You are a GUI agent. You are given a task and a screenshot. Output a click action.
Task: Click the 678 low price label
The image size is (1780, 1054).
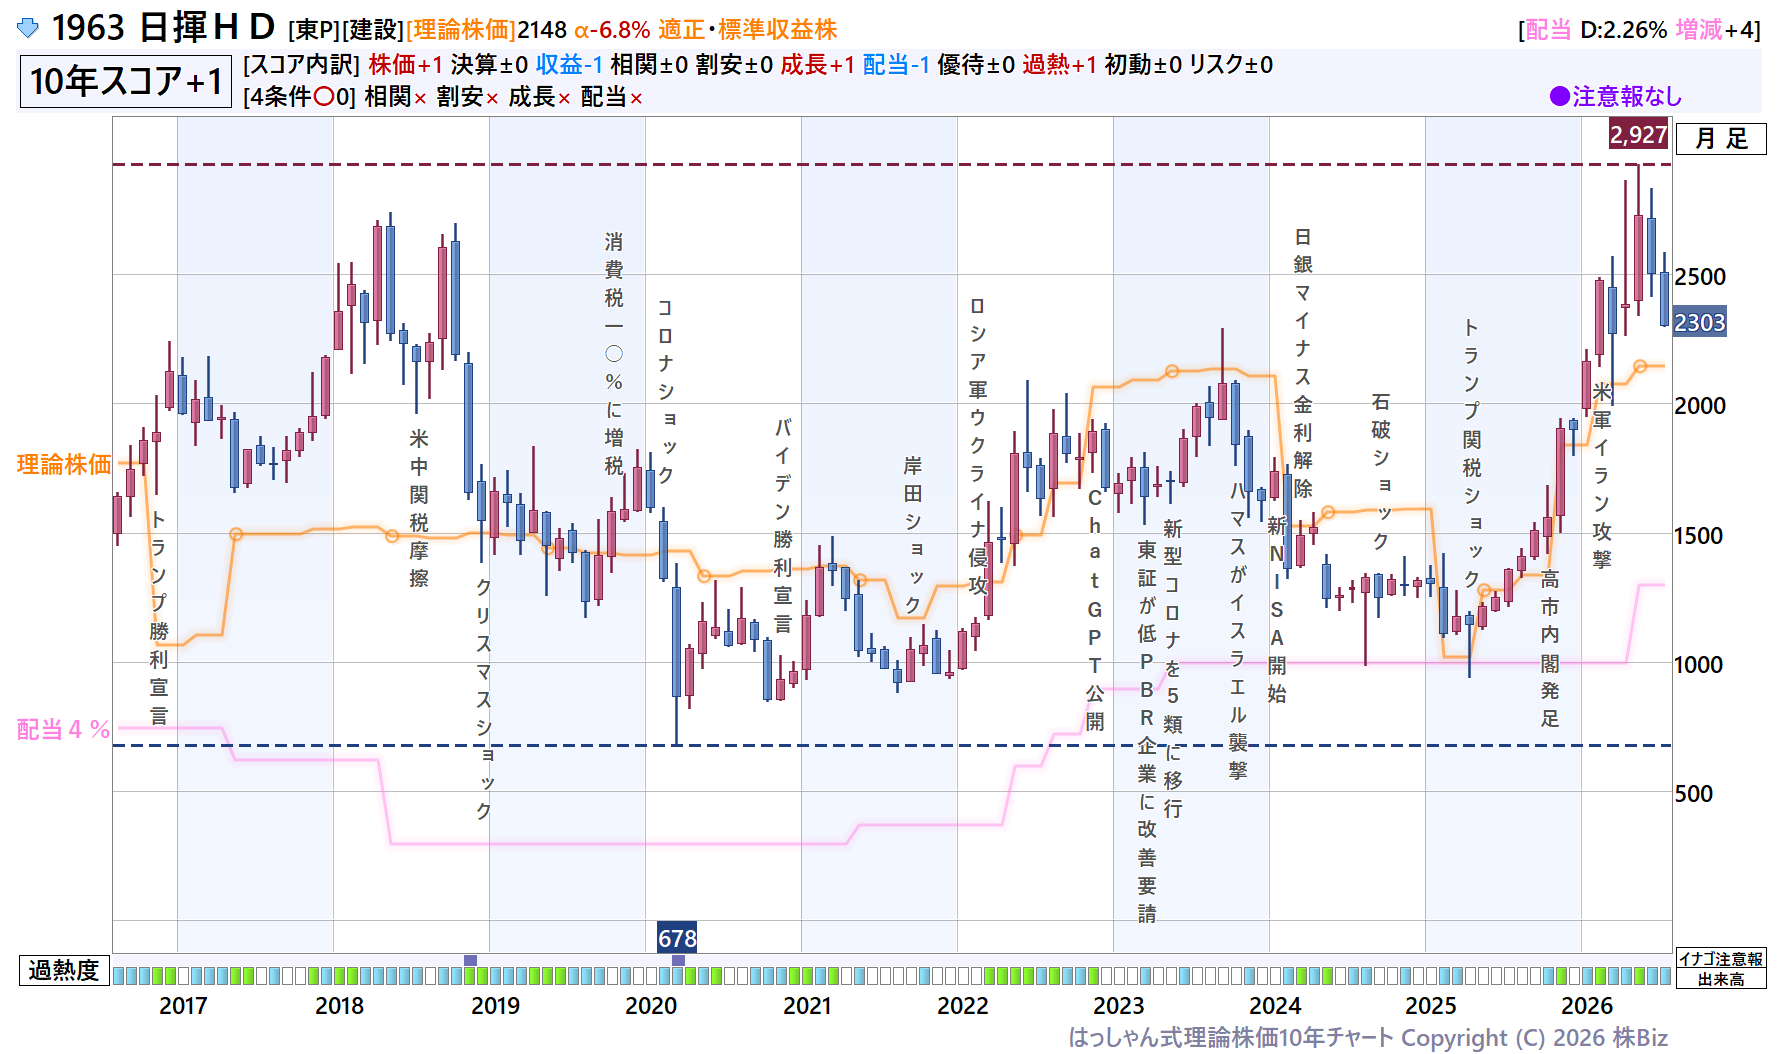[677, 938]
